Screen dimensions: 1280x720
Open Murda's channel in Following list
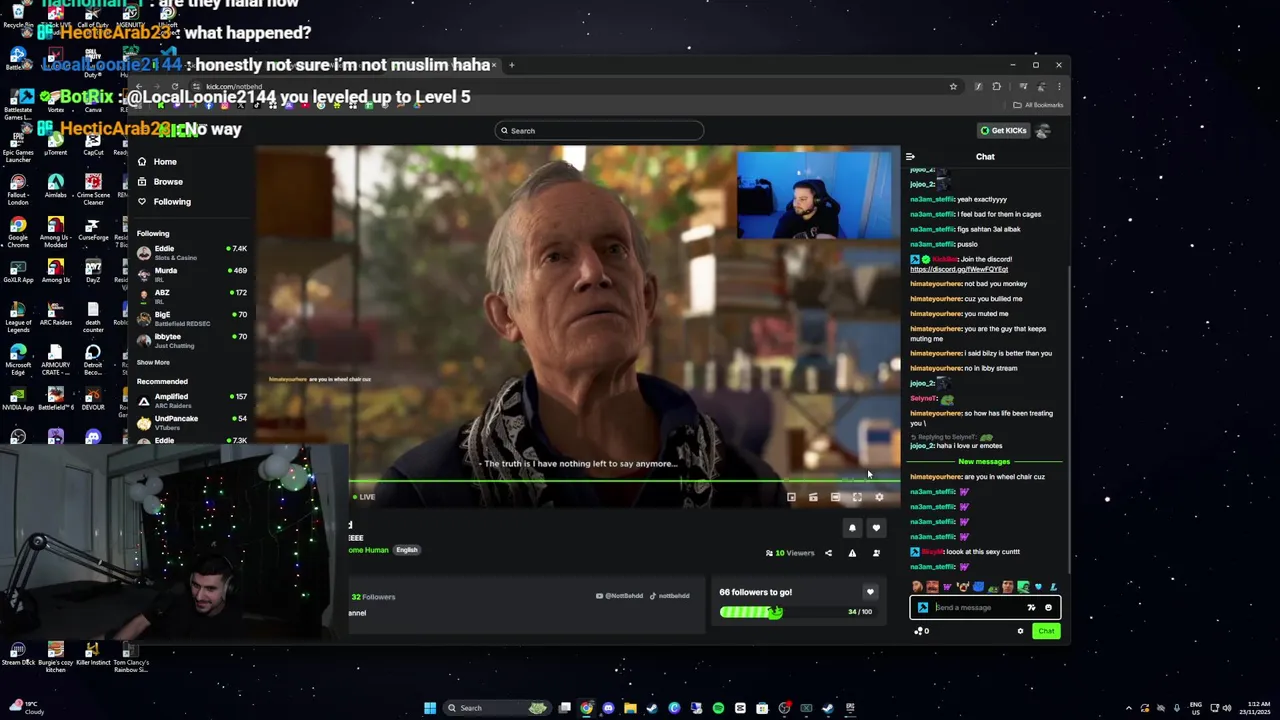tap(192, 274)
